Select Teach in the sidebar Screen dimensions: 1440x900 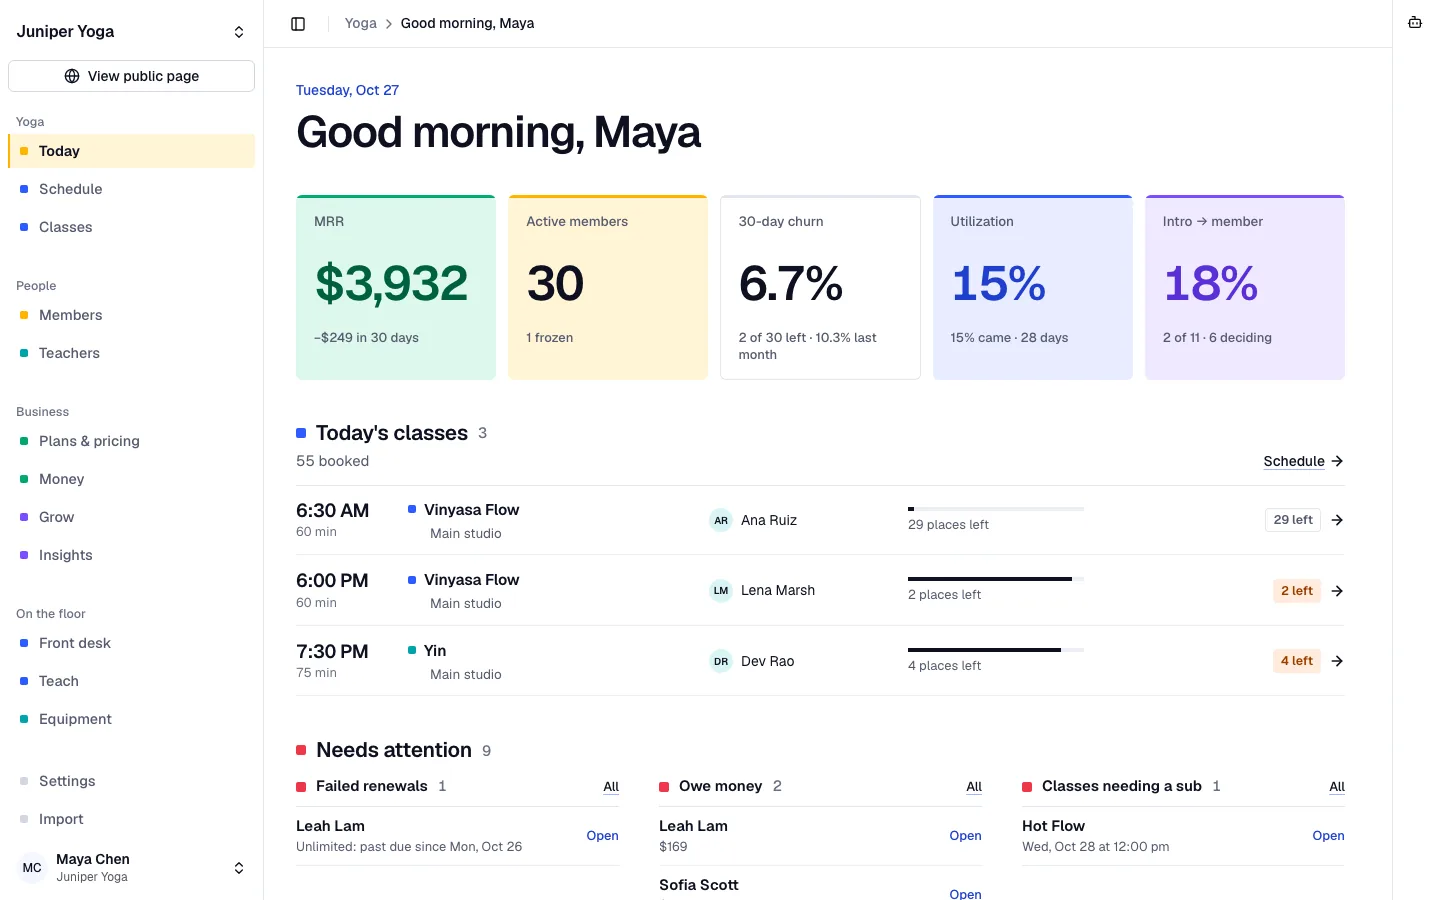pyautogui.click(x=131, y=681)
